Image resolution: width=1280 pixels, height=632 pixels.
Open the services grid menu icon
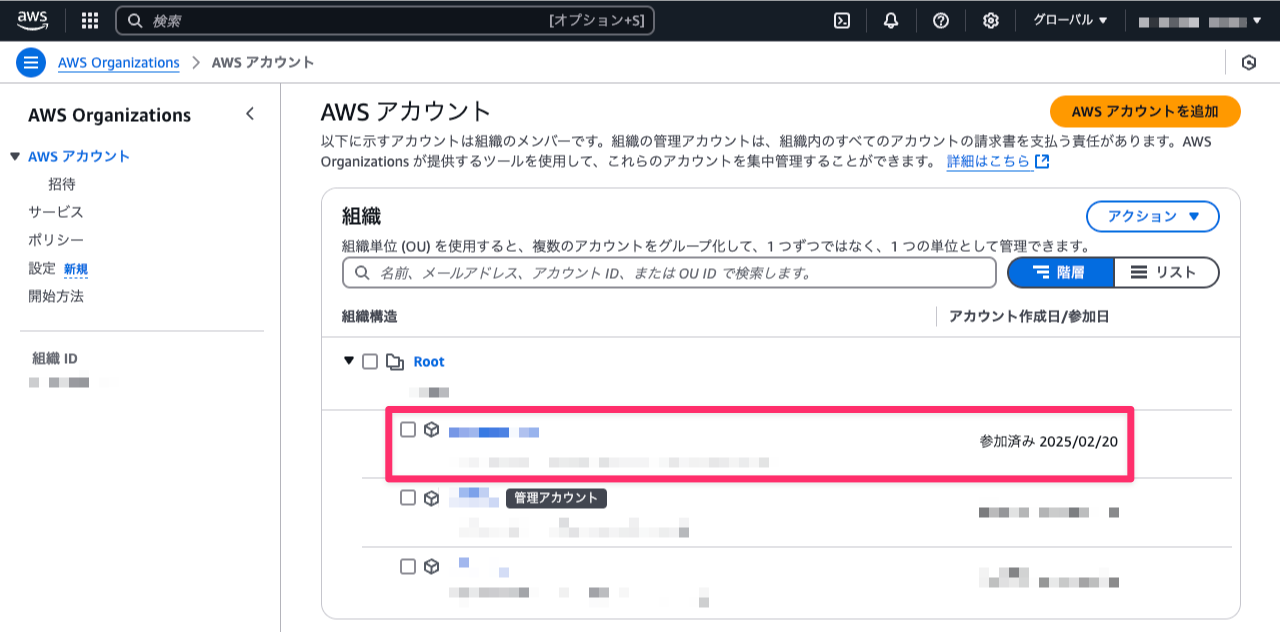coord(90,20)
